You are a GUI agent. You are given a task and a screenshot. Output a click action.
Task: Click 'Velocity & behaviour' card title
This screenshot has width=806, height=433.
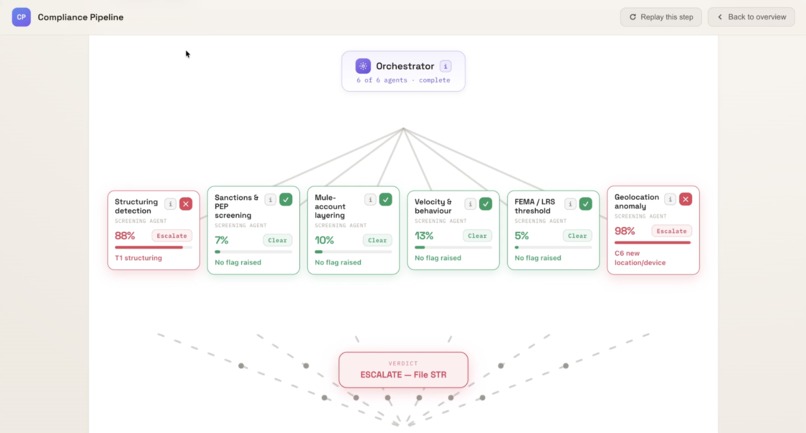point(433,206)
